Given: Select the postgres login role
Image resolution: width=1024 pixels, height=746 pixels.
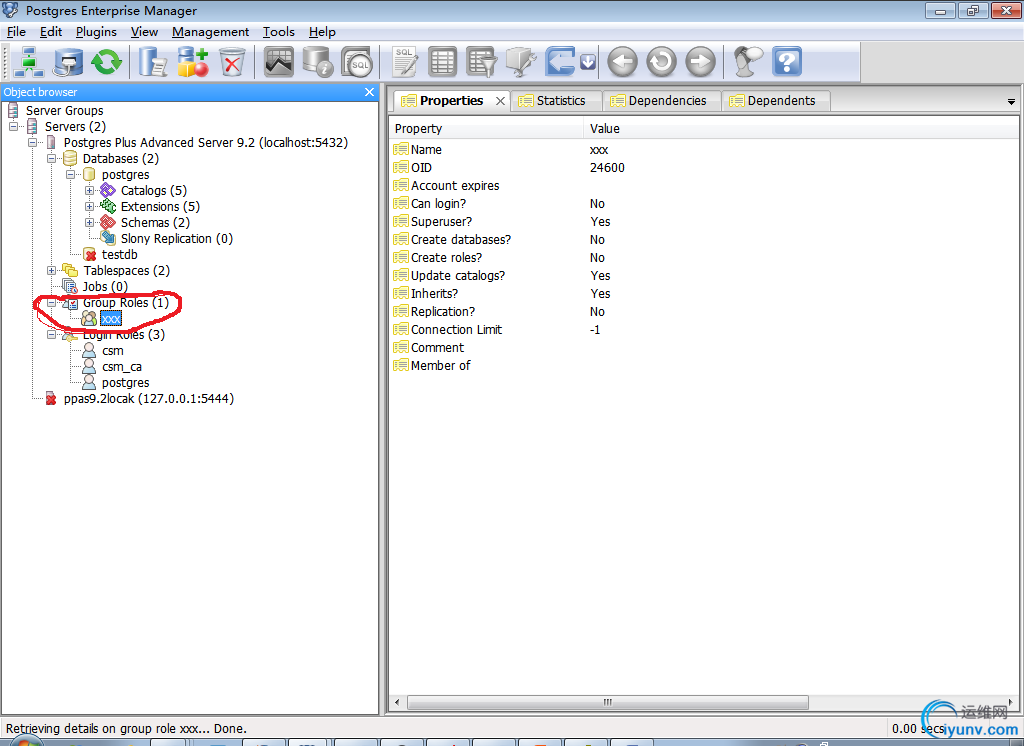Looking at the screenshot, I should pyautogui.click(x=125, y=383).
